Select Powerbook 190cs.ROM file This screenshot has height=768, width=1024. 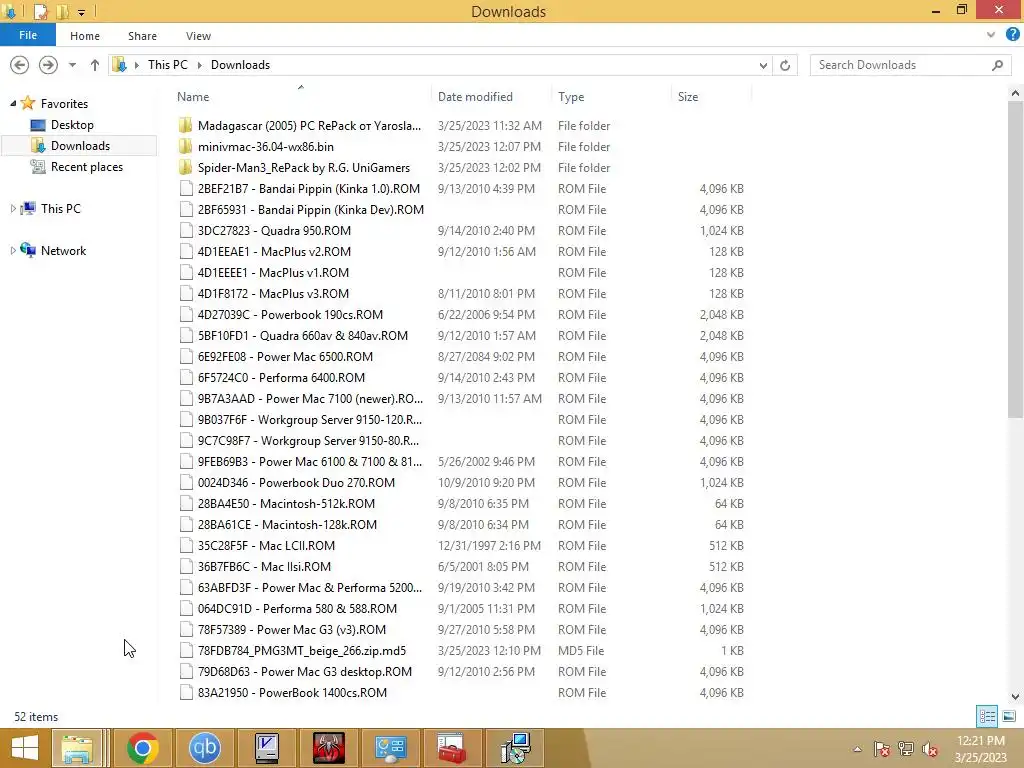[x=290, y=315]
